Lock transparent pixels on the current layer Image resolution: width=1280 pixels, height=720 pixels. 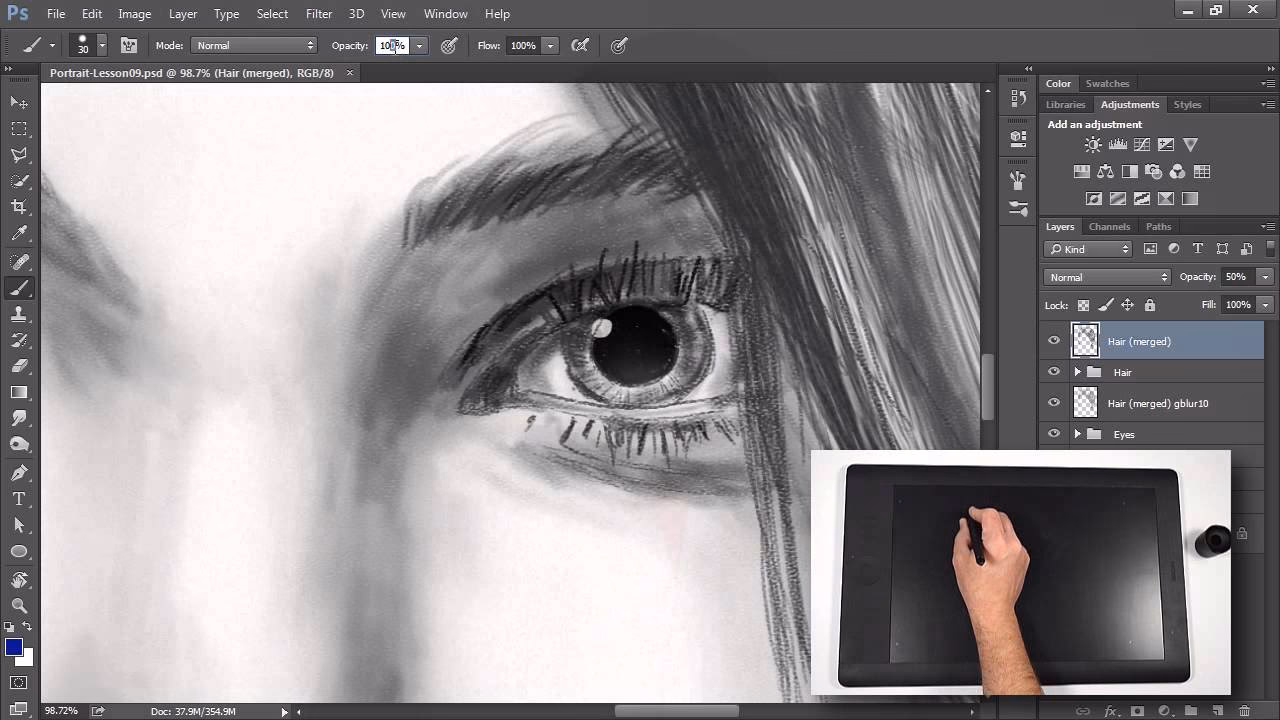point(1083,305)
